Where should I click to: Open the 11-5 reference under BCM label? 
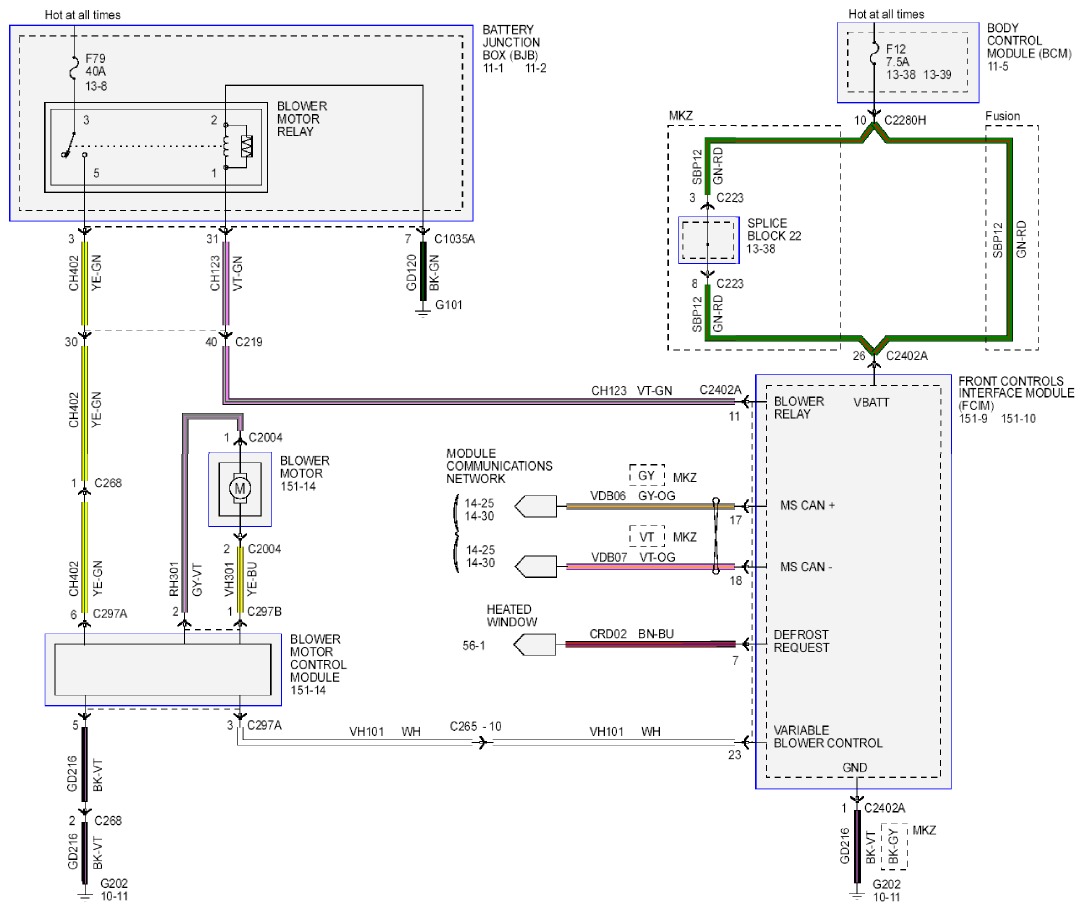(998, 67)
